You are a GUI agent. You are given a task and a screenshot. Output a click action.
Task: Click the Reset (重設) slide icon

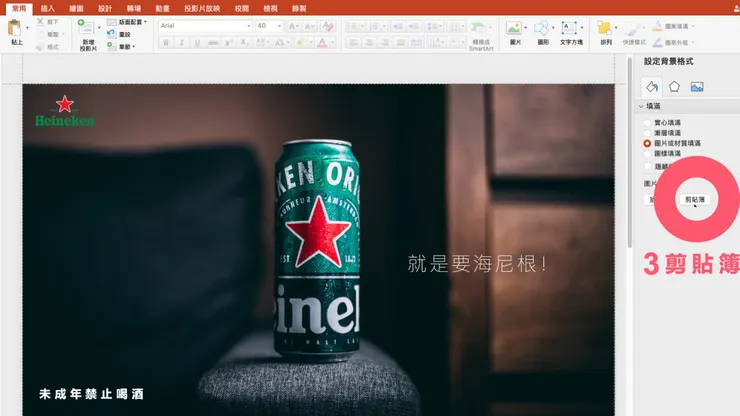(x=111, y=34)
